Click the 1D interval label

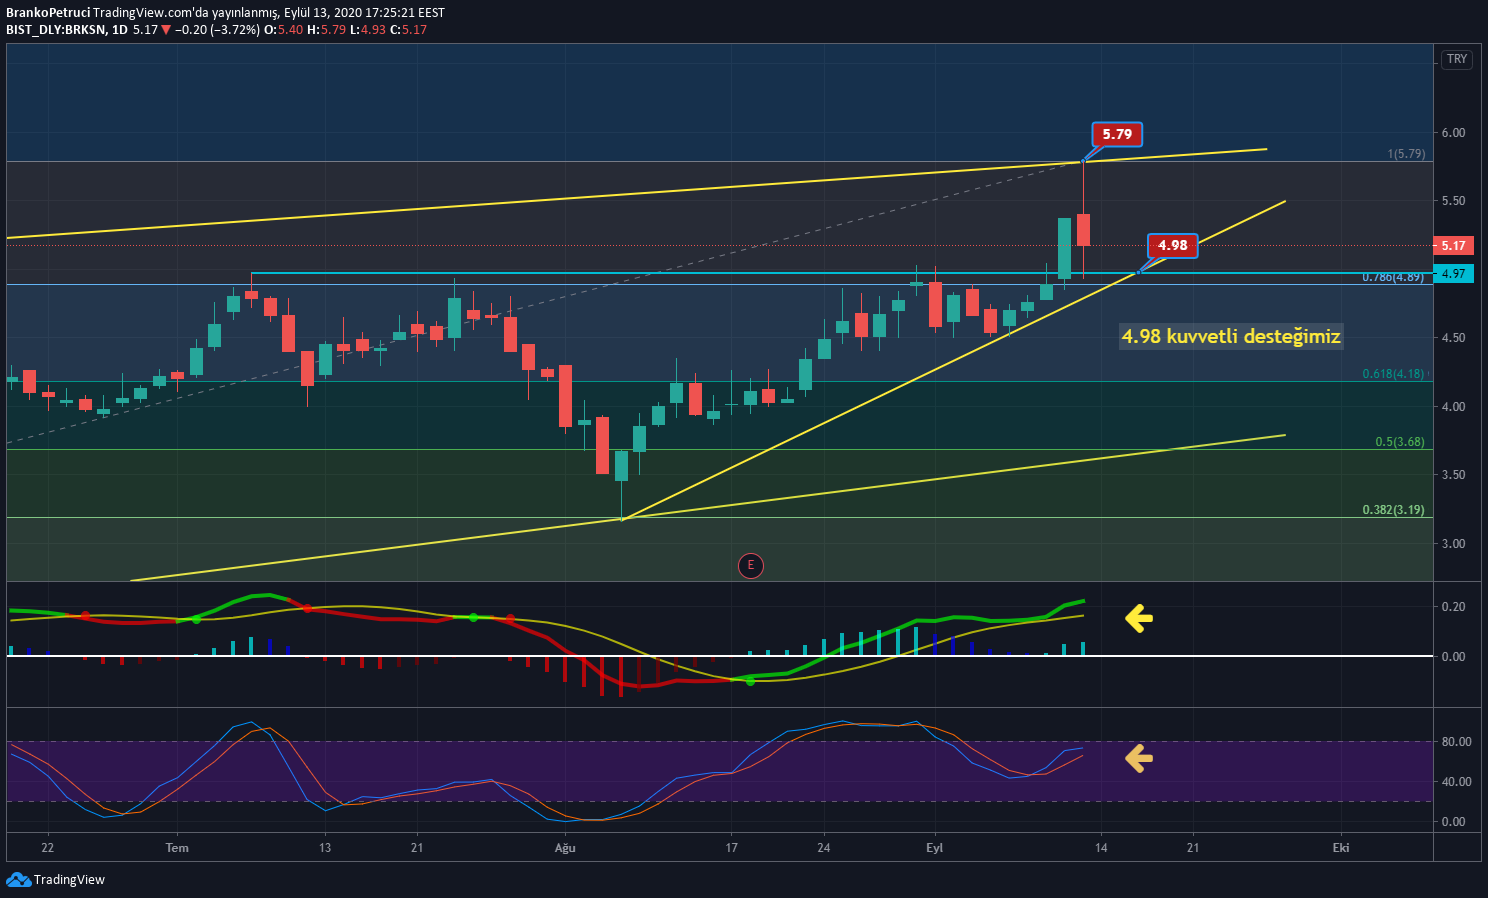click(x=120, y=30)
